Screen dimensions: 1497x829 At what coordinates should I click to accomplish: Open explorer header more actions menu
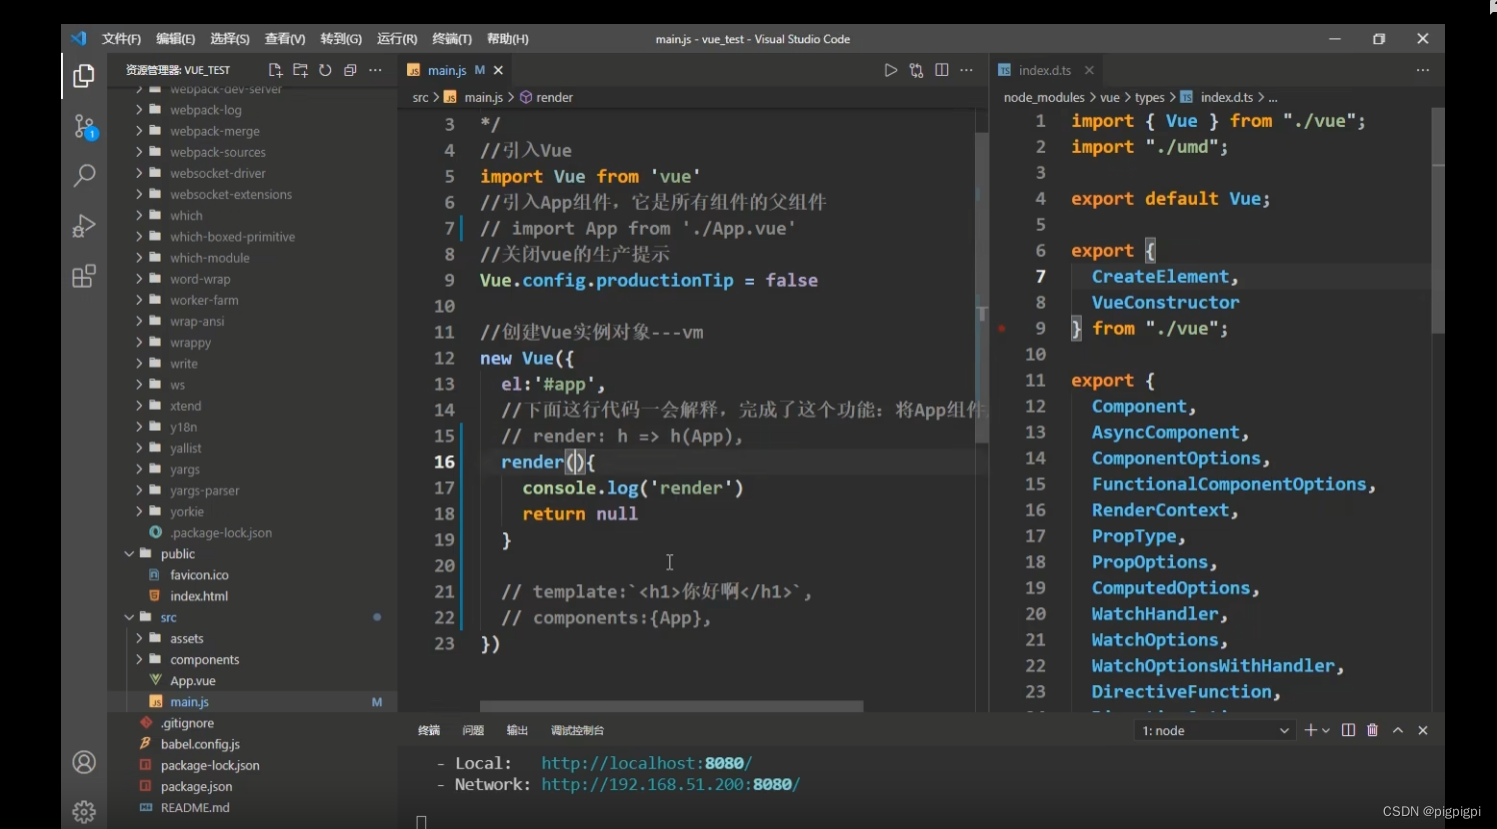pyautogui.click(x=375, y=70)
